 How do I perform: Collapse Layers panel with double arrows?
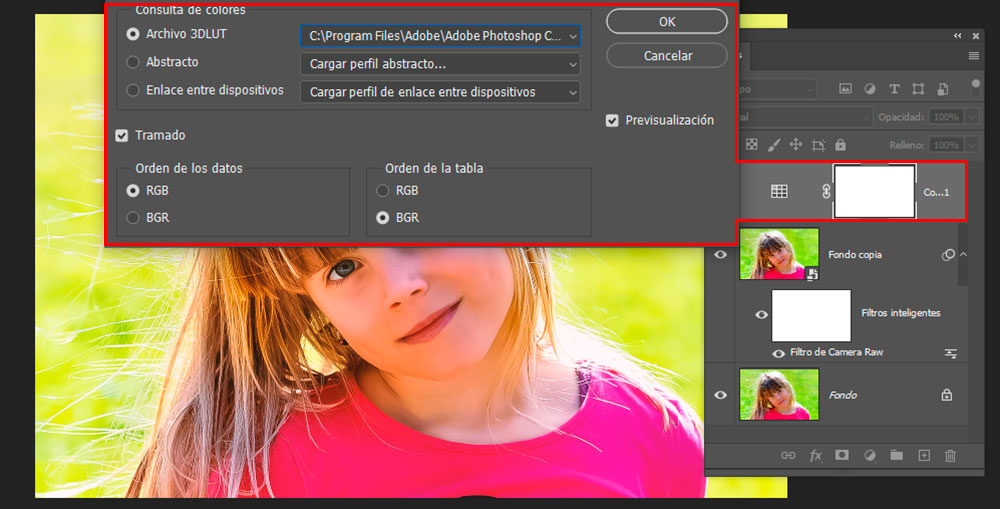[957, 36]
